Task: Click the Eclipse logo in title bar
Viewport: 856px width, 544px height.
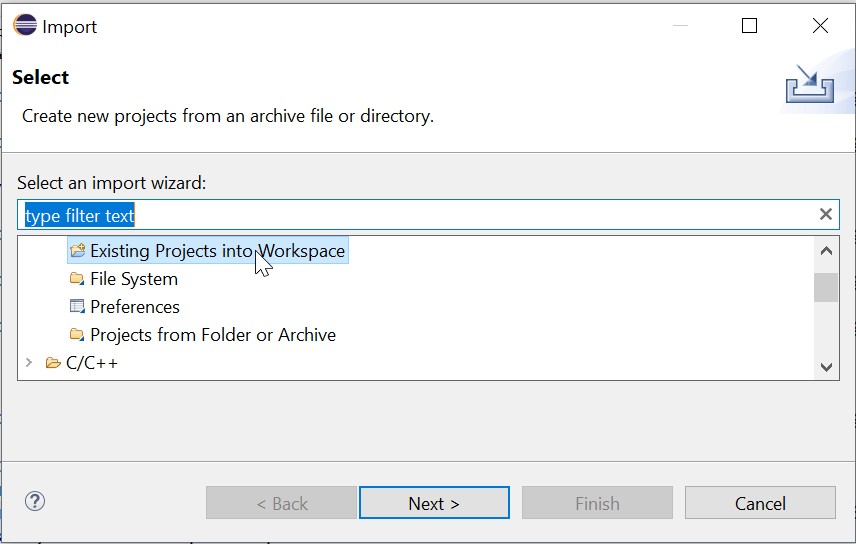Action: [x=24, y=27]
